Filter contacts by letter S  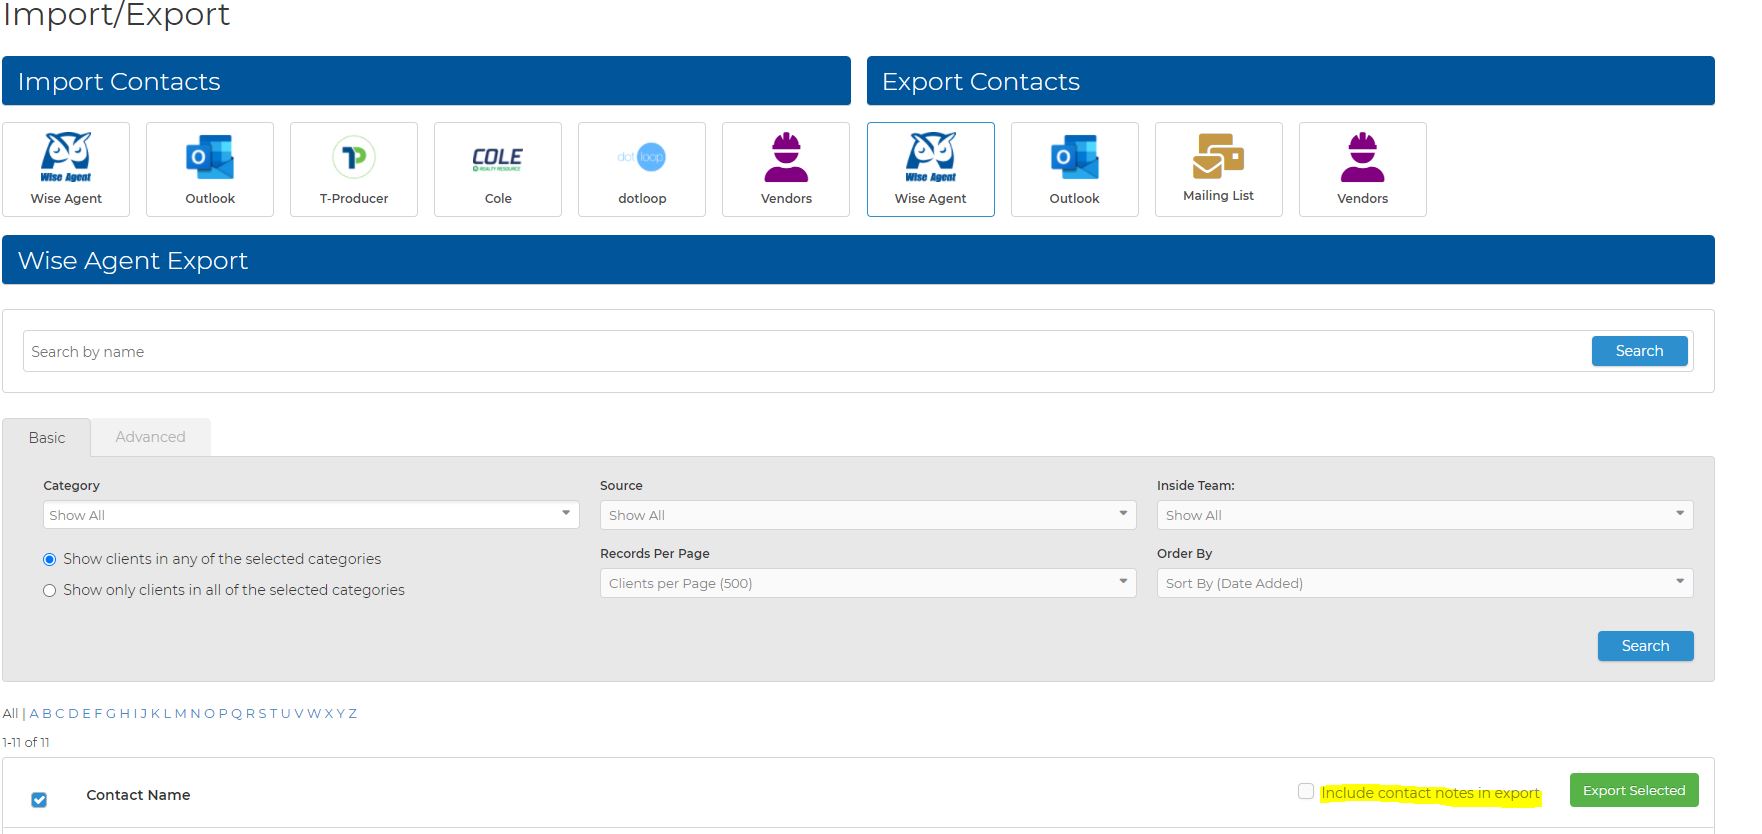(x=262, y=713)
